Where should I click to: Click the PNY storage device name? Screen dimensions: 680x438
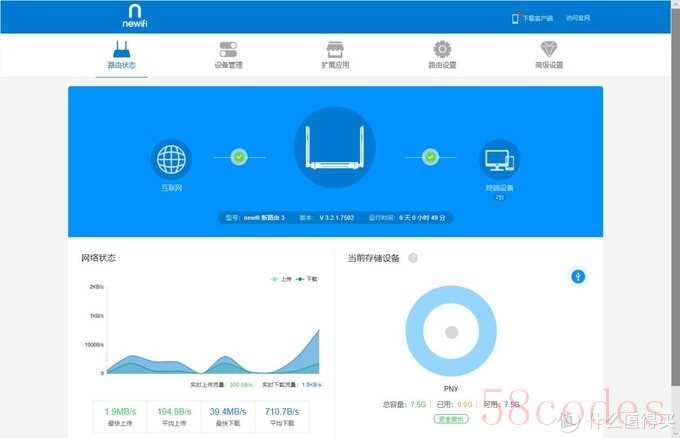451,389
